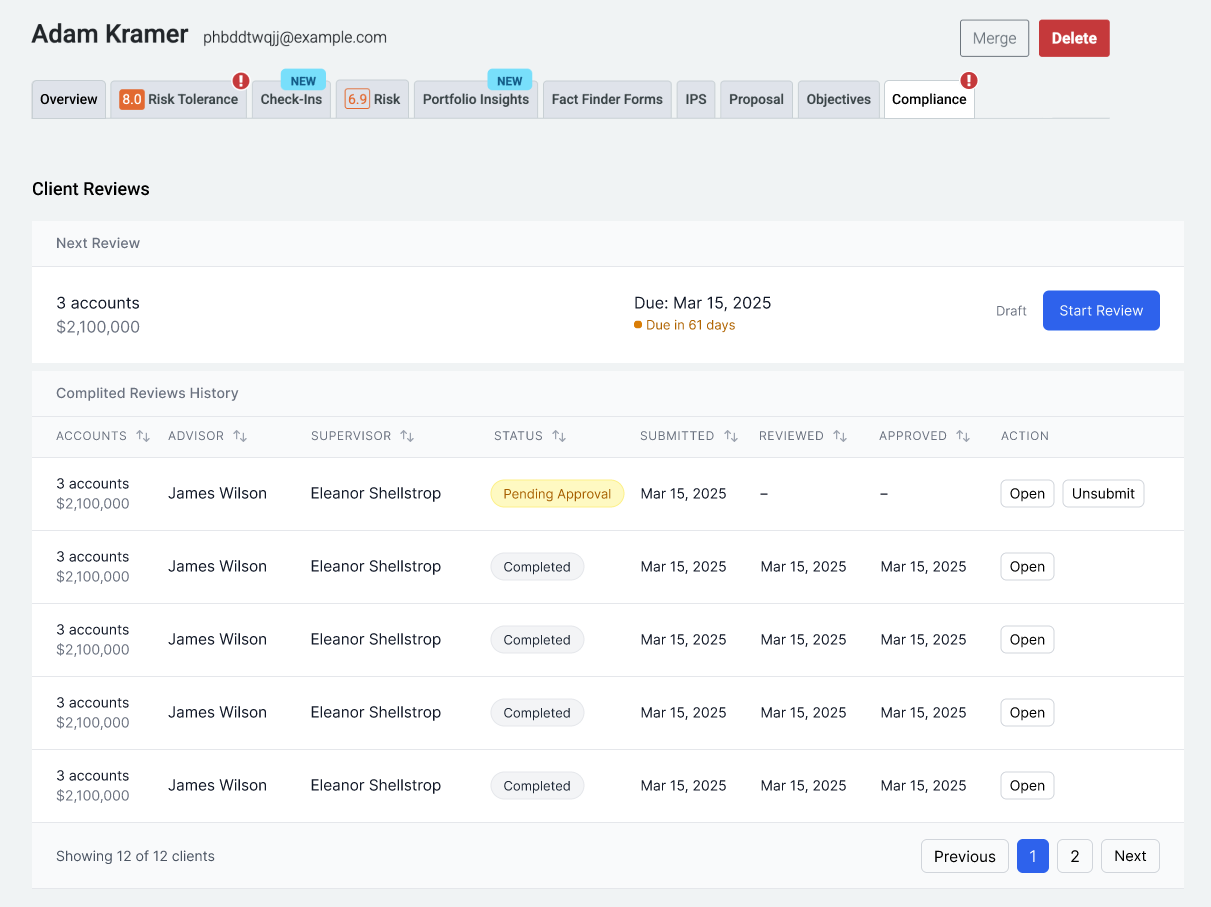Viewport: 1211px width, 907px height.
Task: Click the Status column sort icon
Action: 559,436
